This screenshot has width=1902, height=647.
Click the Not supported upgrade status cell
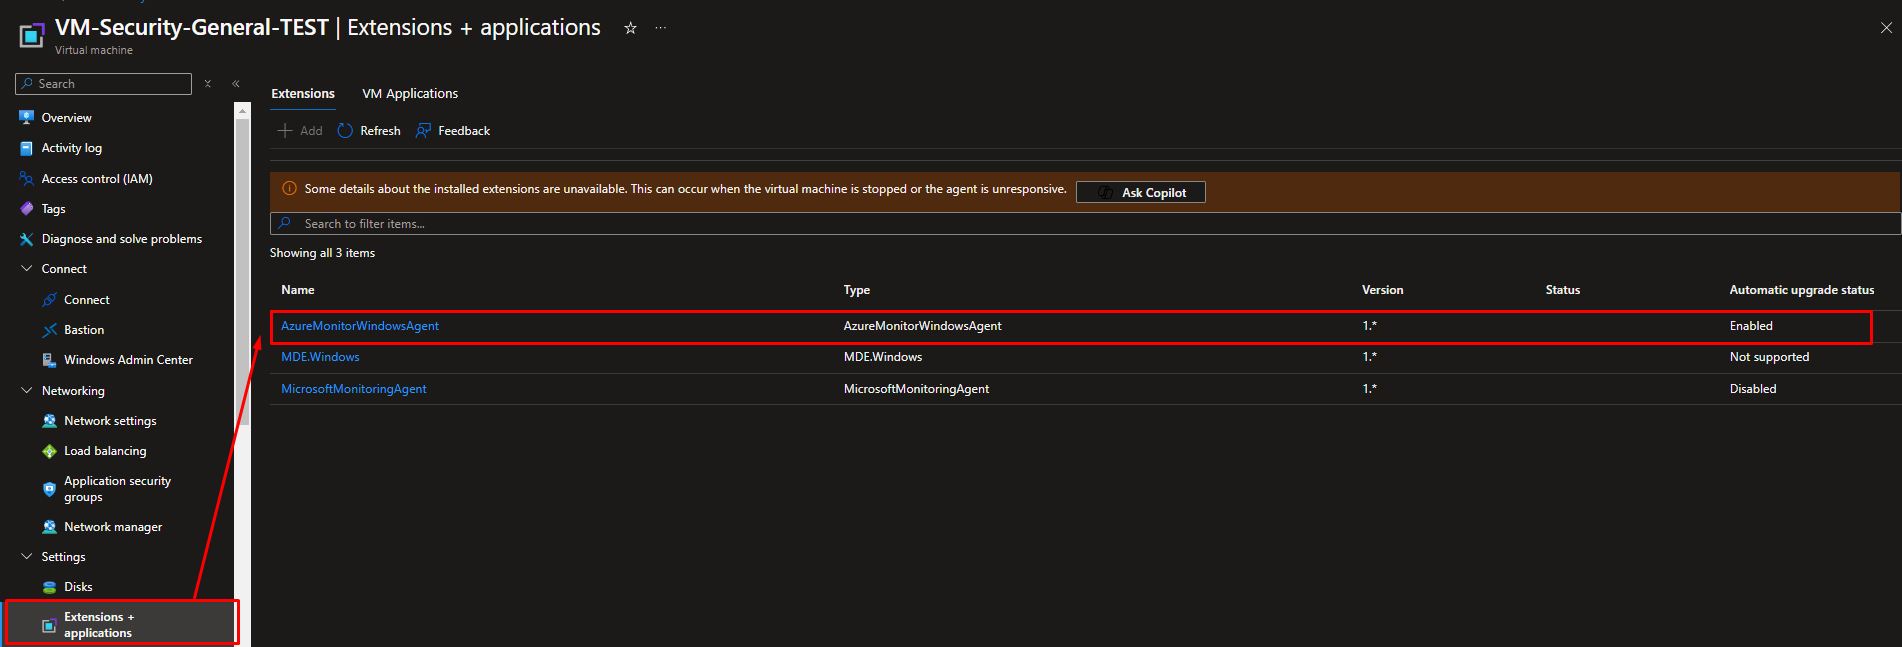click(x=1769, y=357)
